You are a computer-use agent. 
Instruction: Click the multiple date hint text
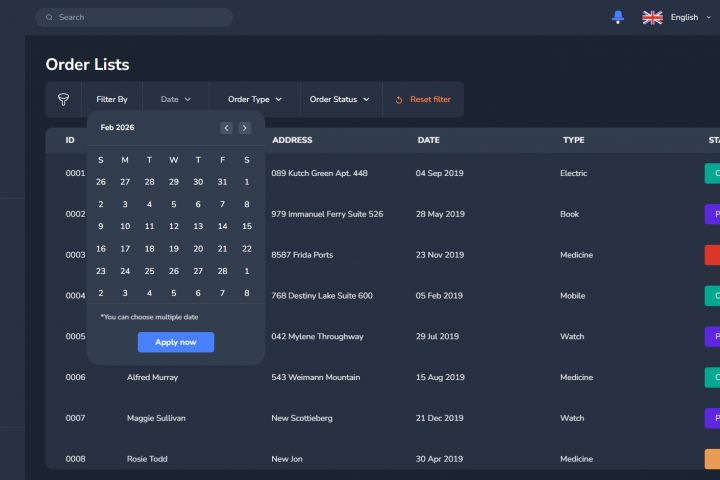(149, 317)
